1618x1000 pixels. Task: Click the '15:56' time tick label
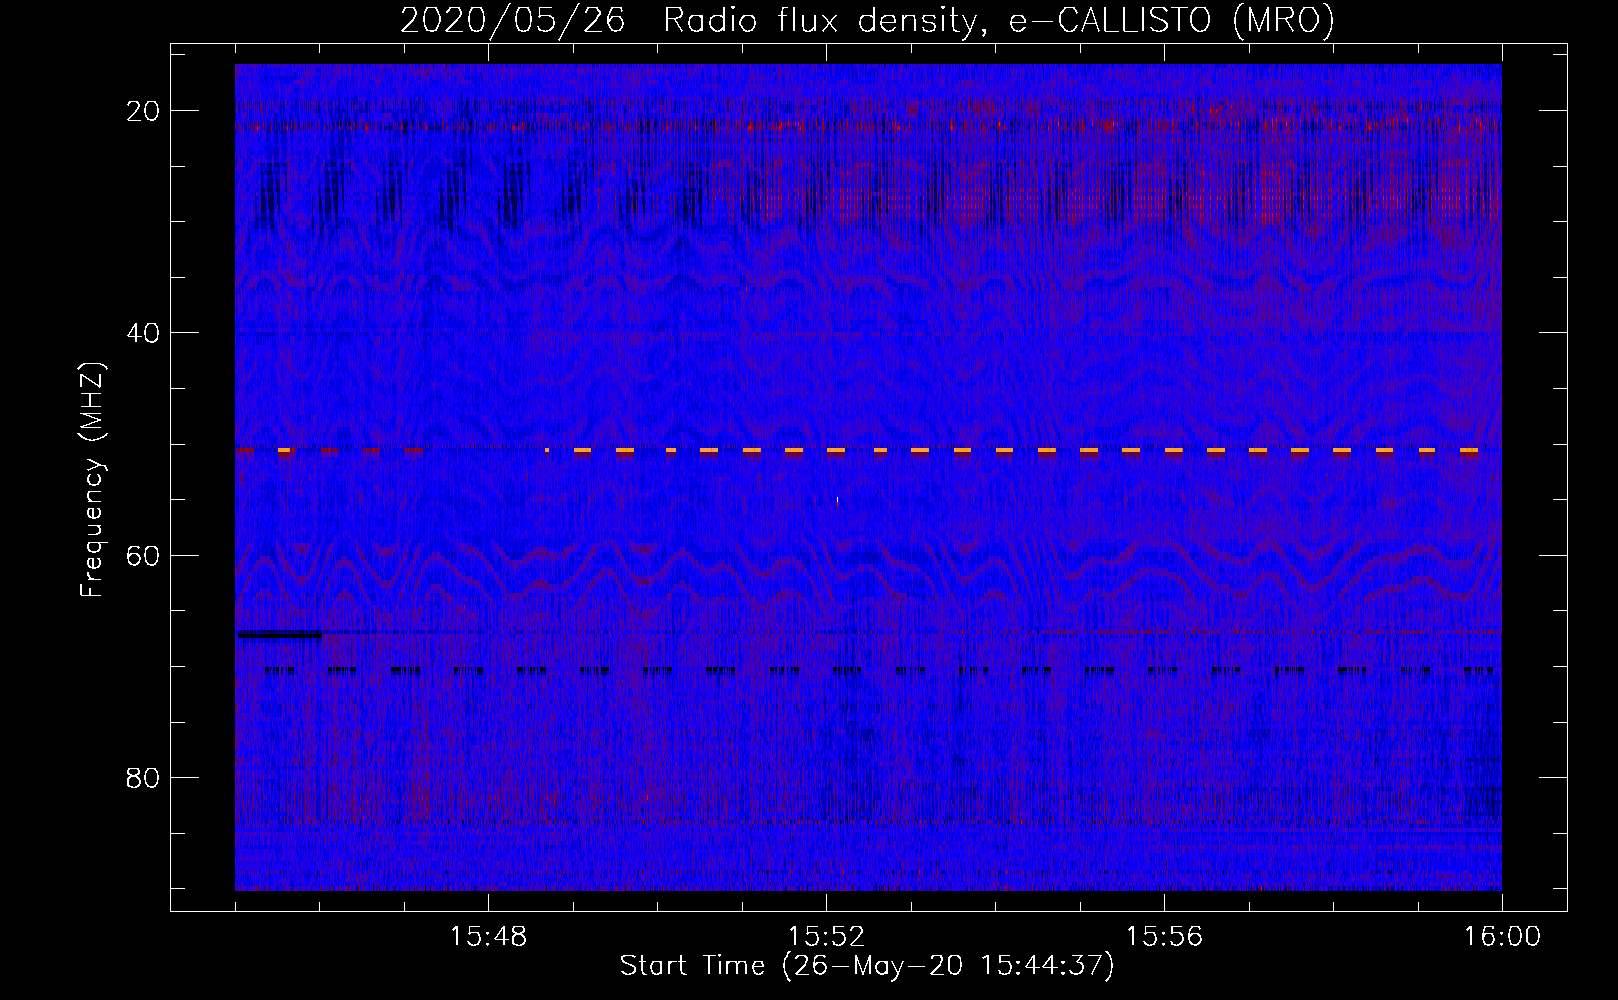tap(1164, 937)
